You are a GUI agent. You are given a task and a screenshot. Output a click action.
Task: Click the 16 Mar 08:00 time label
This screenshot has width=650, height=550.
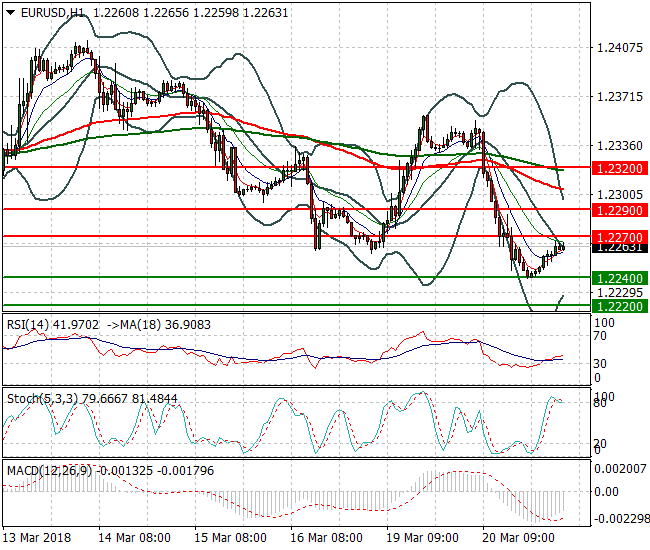327,537
